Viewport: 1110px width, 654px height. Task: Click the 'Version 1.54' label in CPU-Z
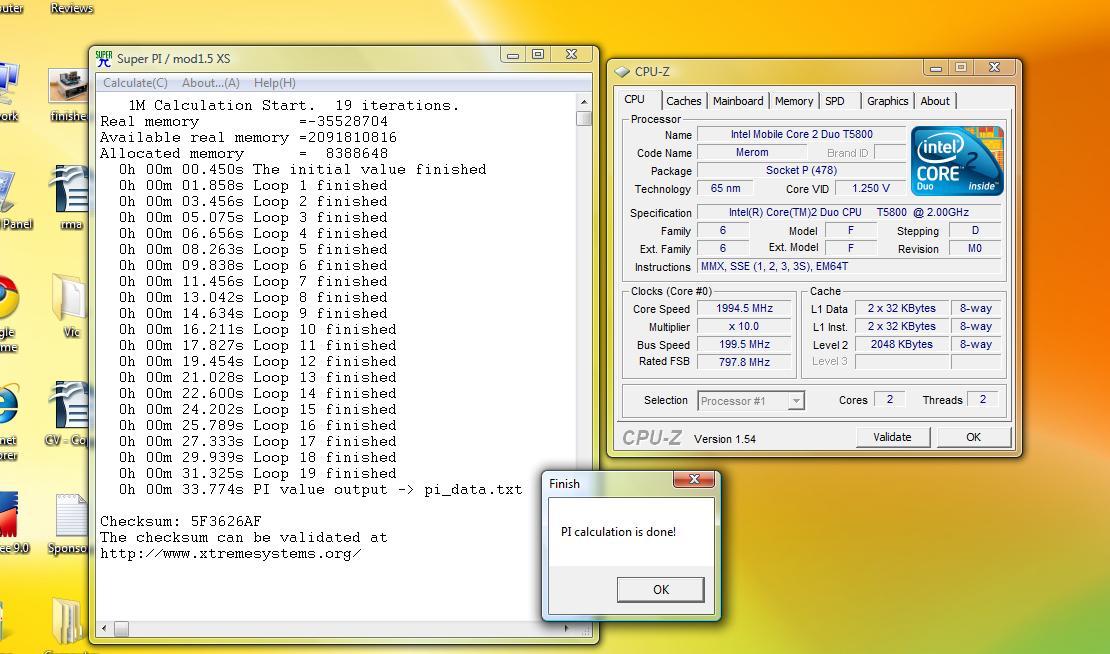point(725,439)
